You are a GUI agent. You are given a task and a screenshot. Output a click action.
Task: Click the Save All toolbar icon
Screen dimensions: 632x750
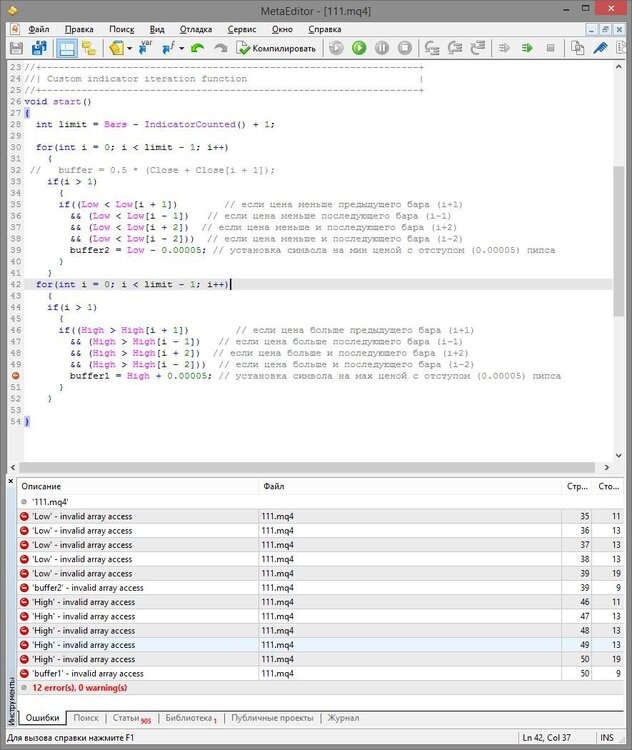[x=39, y=48]
